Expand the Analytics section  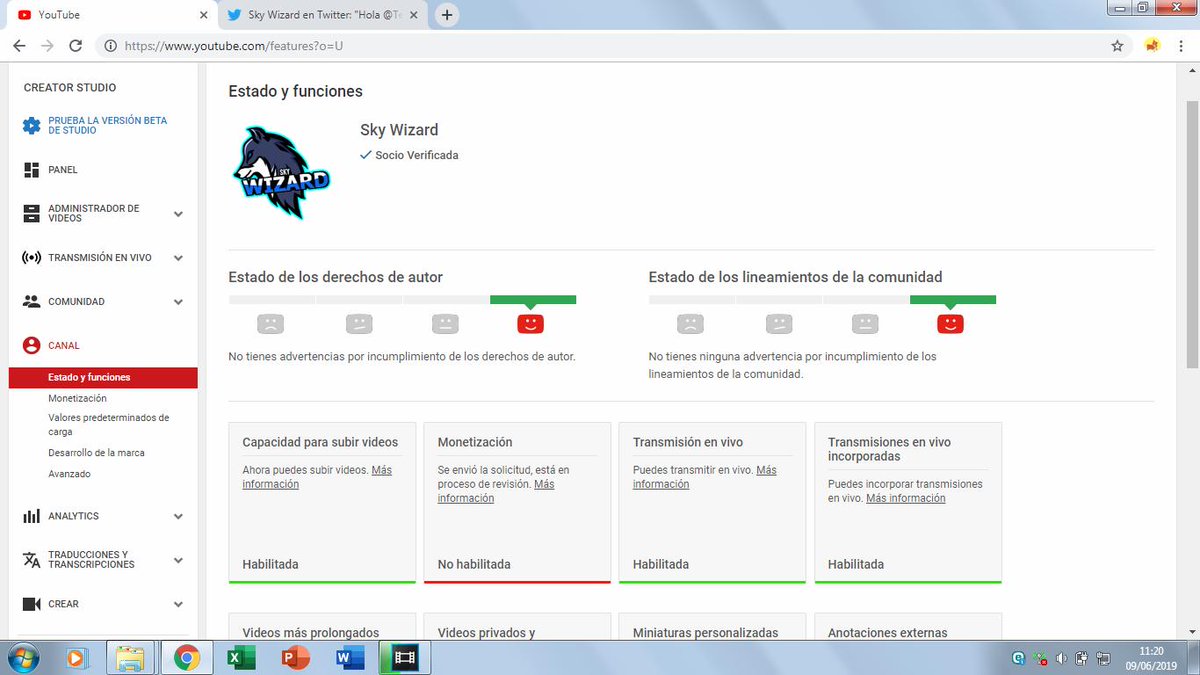pyautogui.click(x=178, y=517)
